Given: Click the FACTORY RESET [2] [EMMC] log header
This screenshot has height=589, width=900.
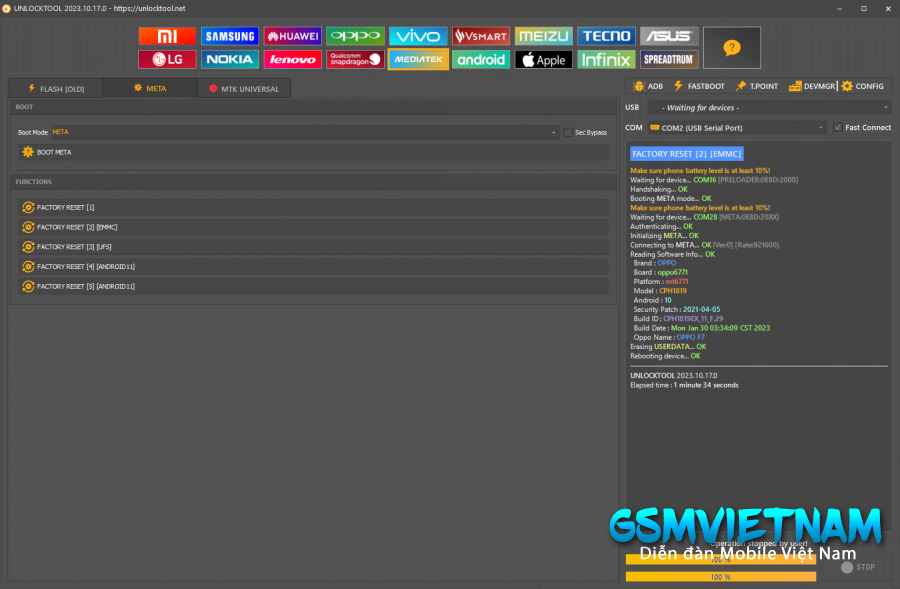Looking at the screenshot, I should click(686, 154).
